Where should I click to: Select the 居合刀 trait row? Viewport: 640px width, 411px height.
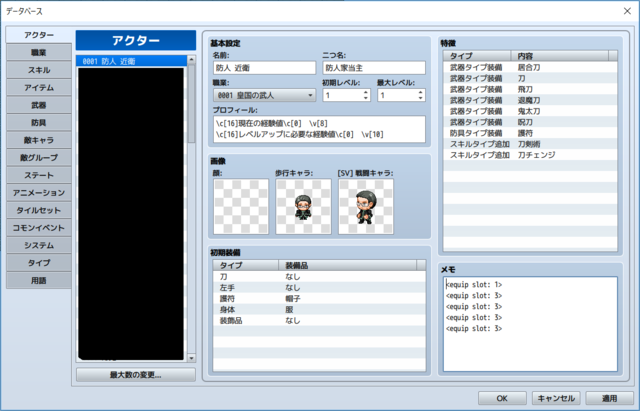tap(530, 67)
